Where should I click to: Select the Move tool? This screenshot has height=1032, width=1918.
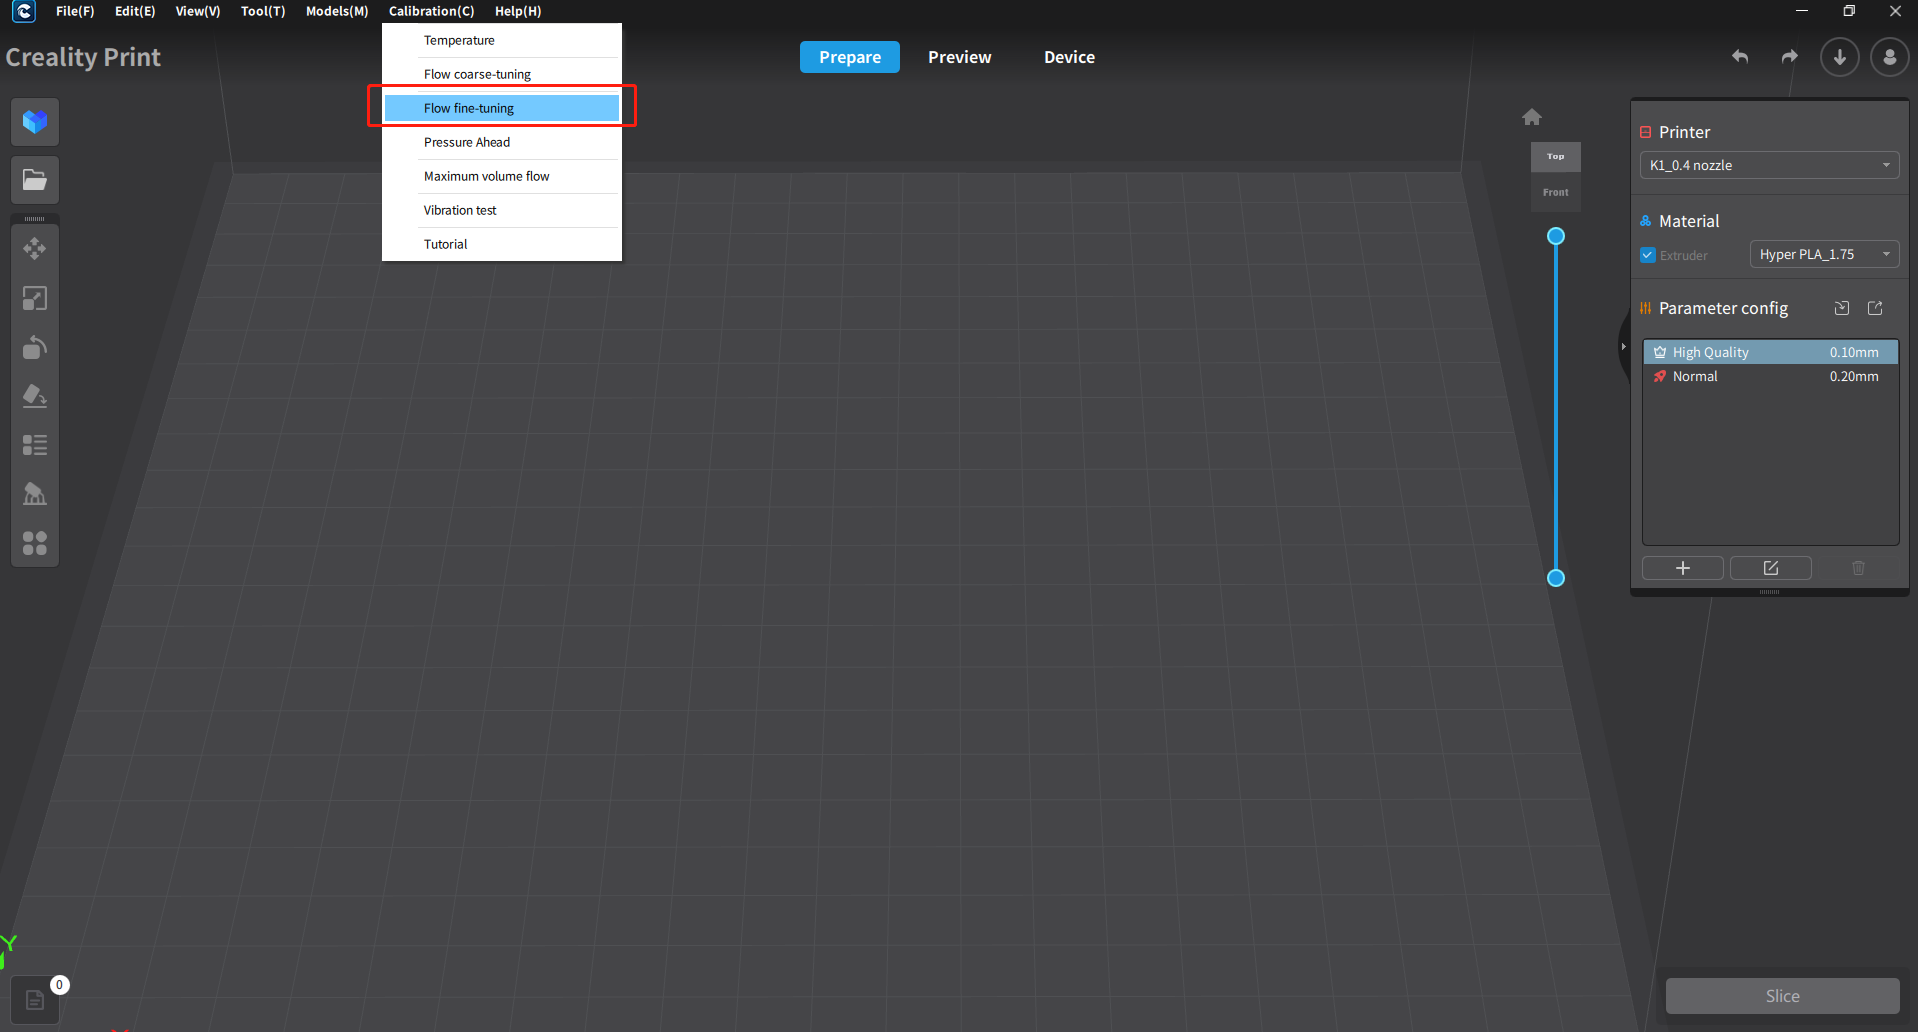[35, 249]
